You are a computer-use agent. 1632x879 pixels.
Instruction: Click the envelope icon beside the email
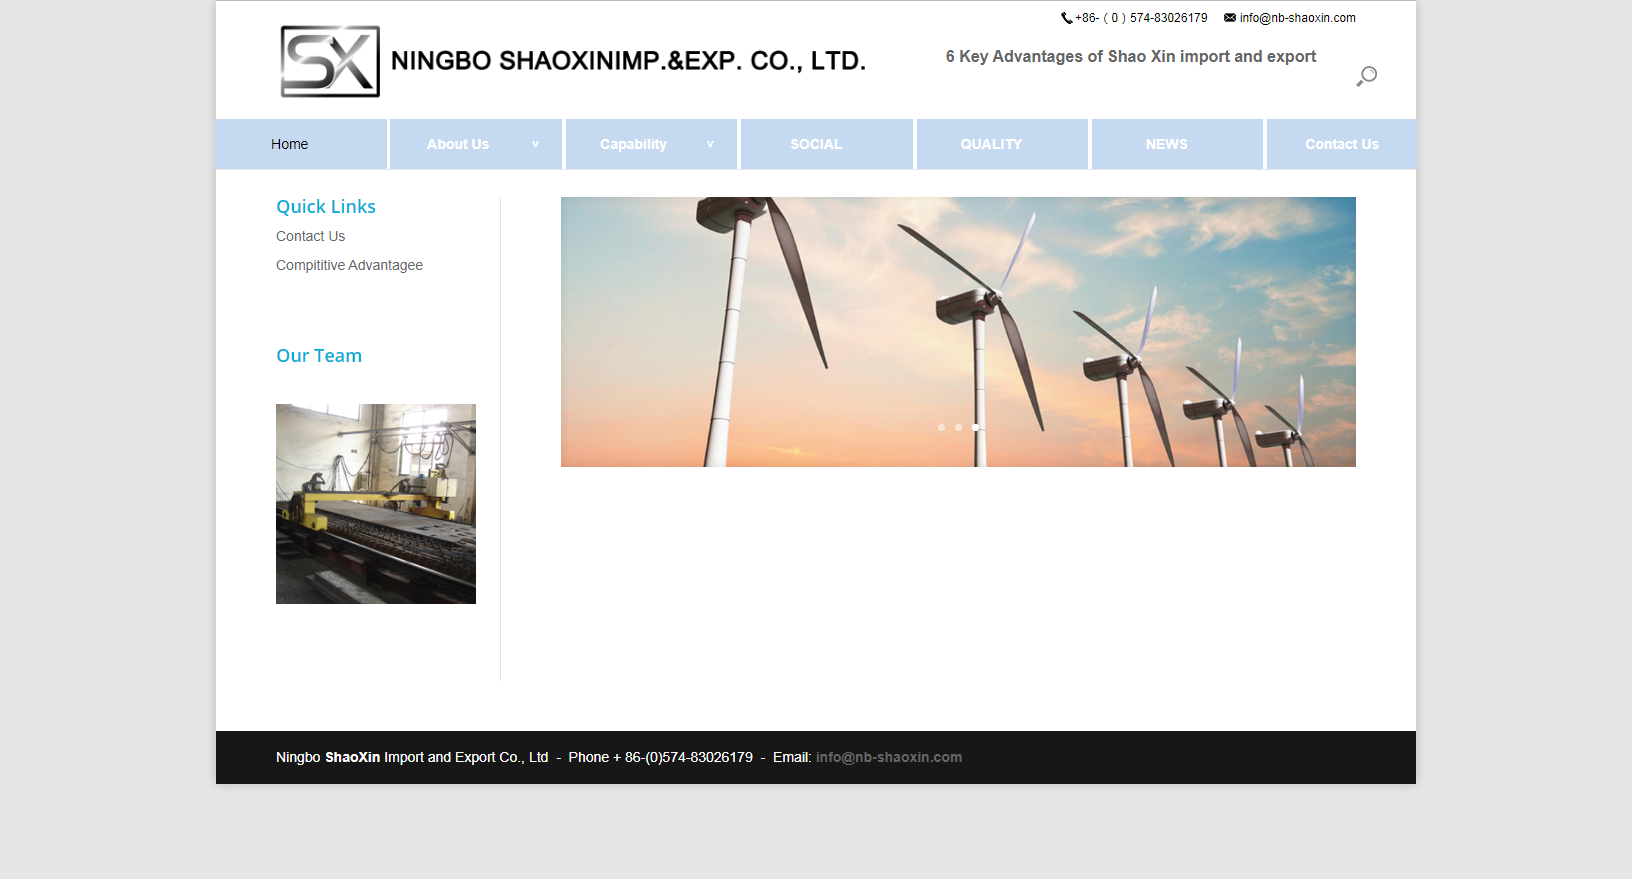[1230, 18]
